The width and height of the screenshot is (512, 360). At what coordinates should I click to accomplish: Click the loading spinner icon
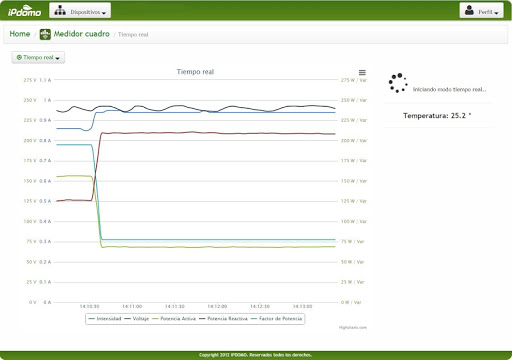click(398, 83)
